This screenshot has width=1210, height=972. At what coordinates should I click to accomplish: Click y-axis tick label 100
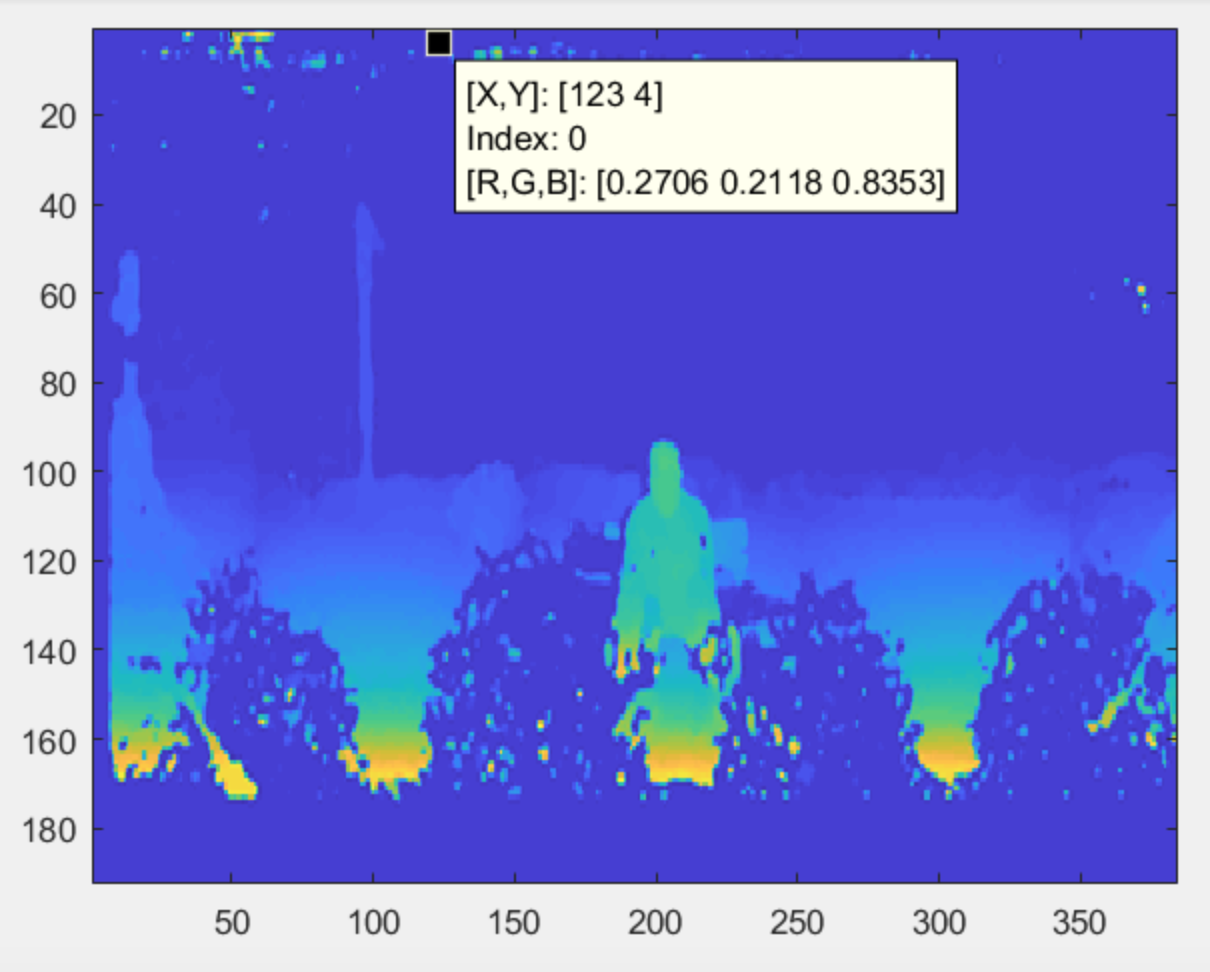click(x=51, y=471)
